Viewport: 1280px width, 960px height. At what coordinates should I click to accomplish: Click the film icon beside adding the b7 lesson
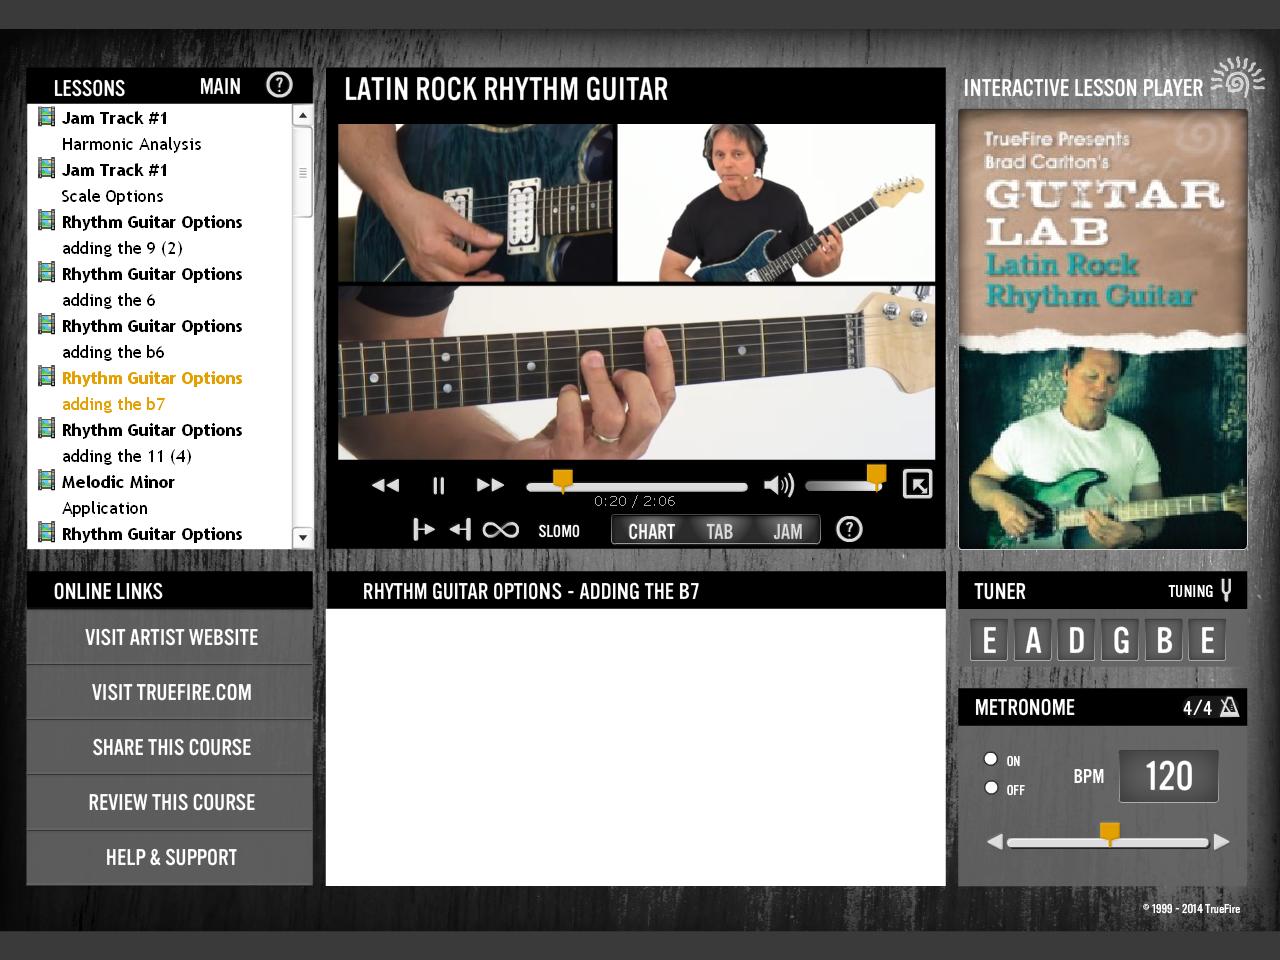[46, 377]
